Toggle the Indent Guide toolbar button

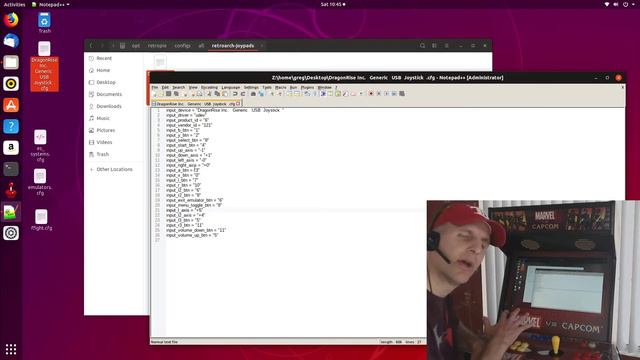pyautogui.click(x=322, y=93)
